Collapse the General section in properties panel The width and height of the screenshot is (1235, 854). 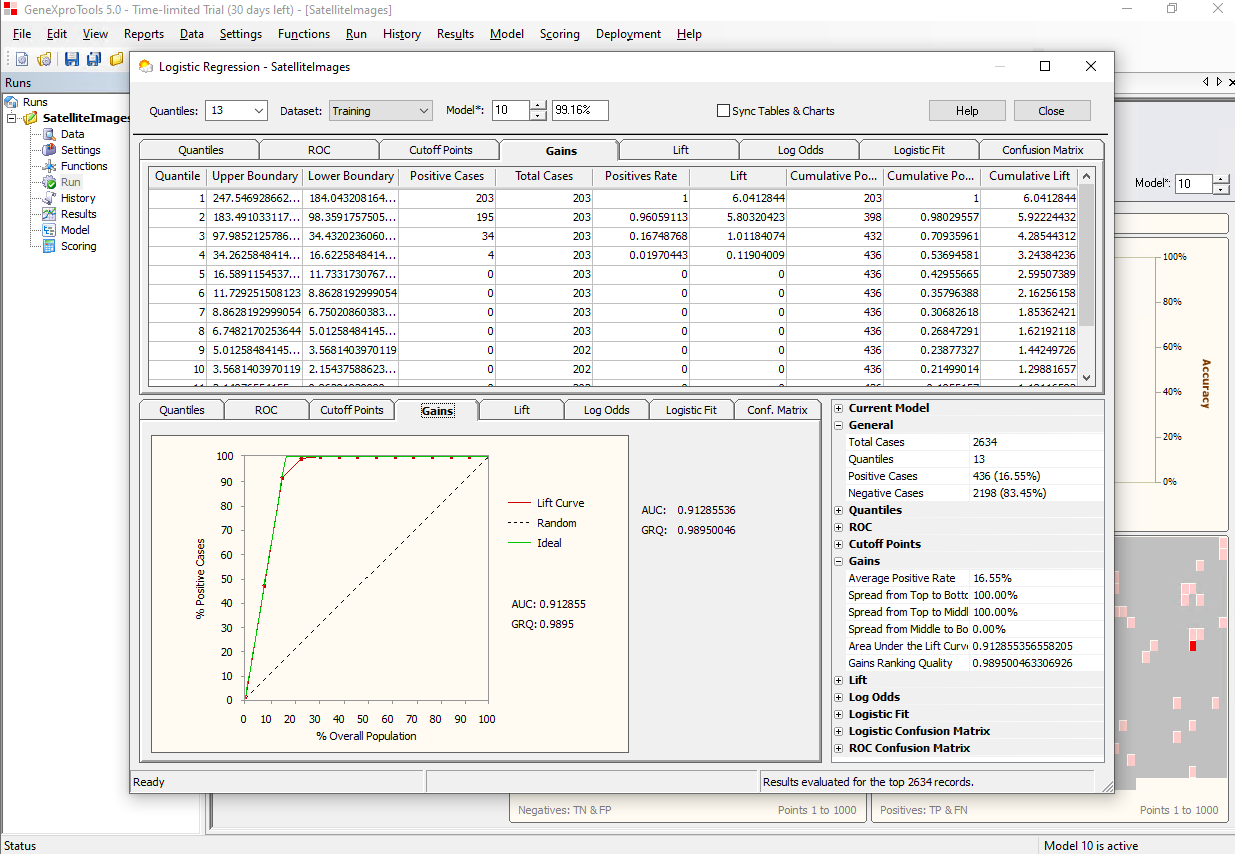click(x=838, y=425)
